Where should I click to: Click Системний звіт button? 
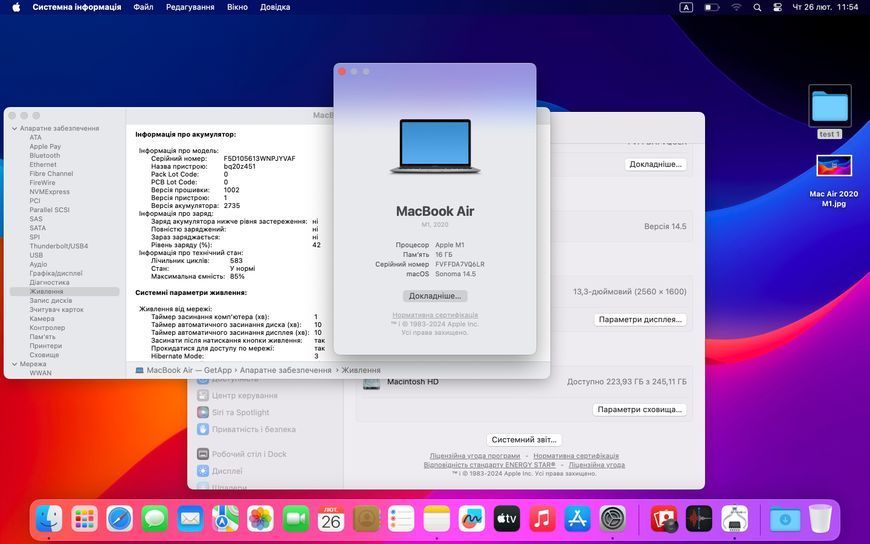[524, 439]
